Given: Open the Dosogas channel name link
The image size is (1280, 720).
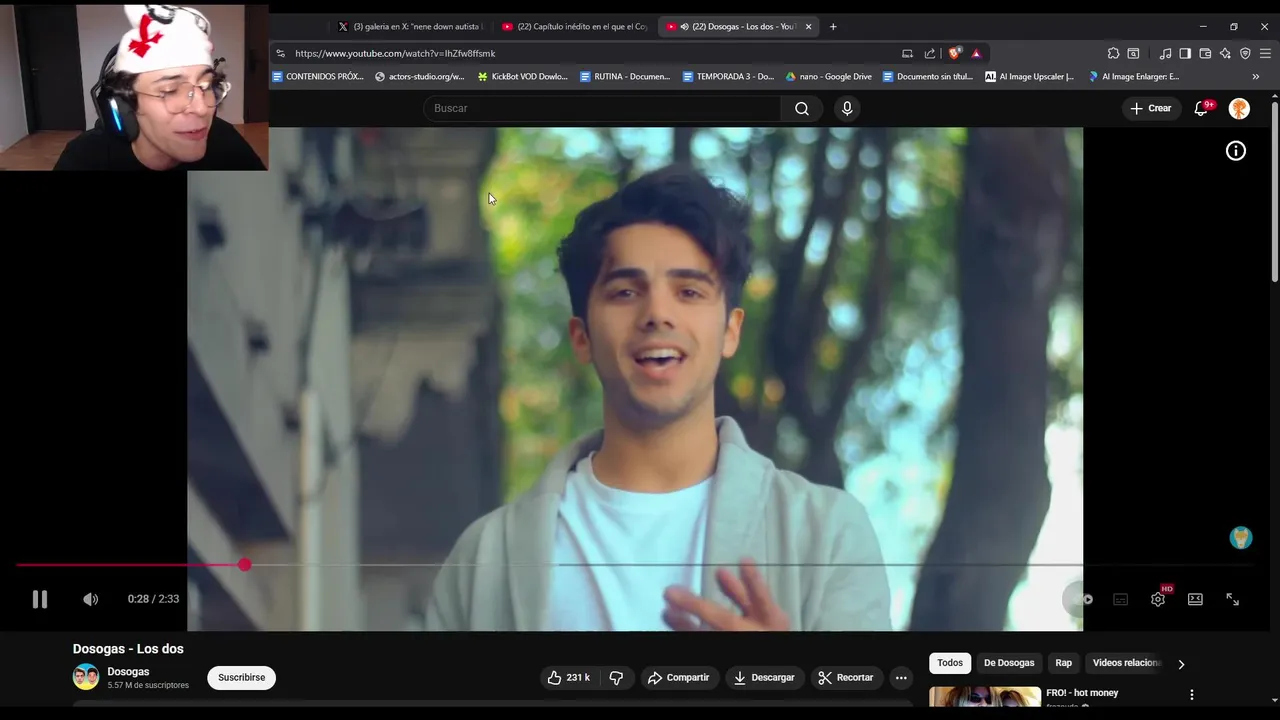Looking at the screenshot, I should (x=128, y=671).
